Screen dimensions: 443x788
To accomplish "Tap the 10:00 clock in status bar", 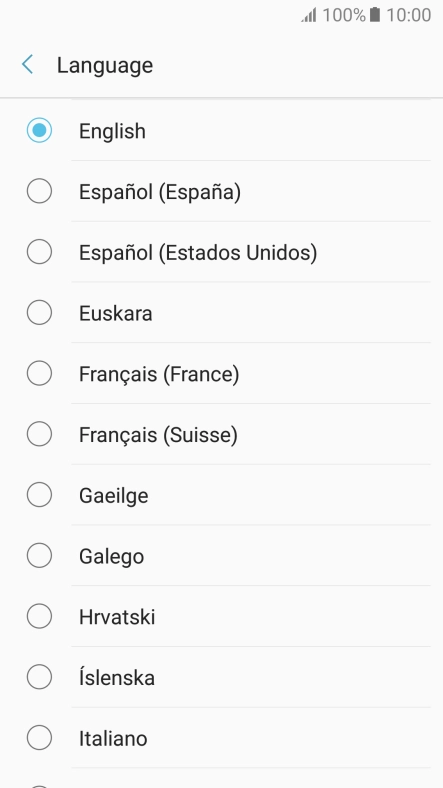I will point(408,15).
